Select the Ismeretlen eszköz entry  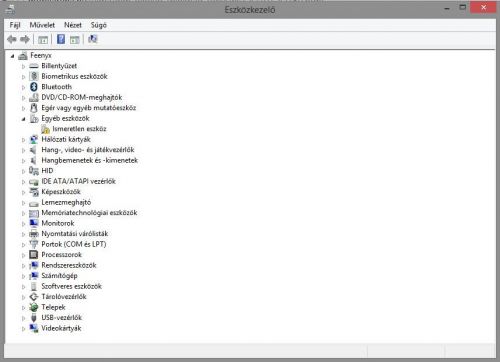click(x=79, y=129)
